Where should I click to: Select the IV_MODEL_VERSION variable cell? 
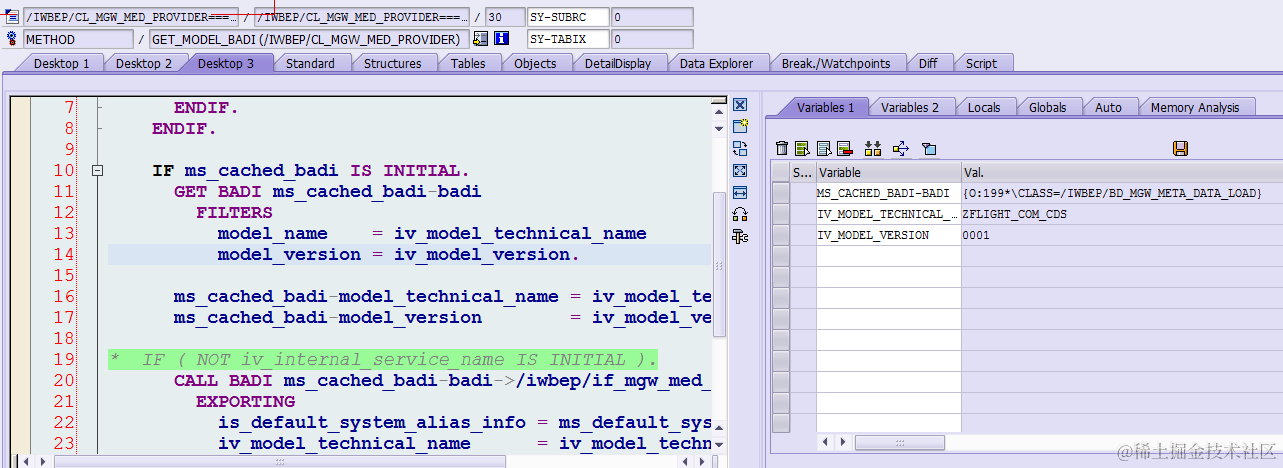coord(889,235)
